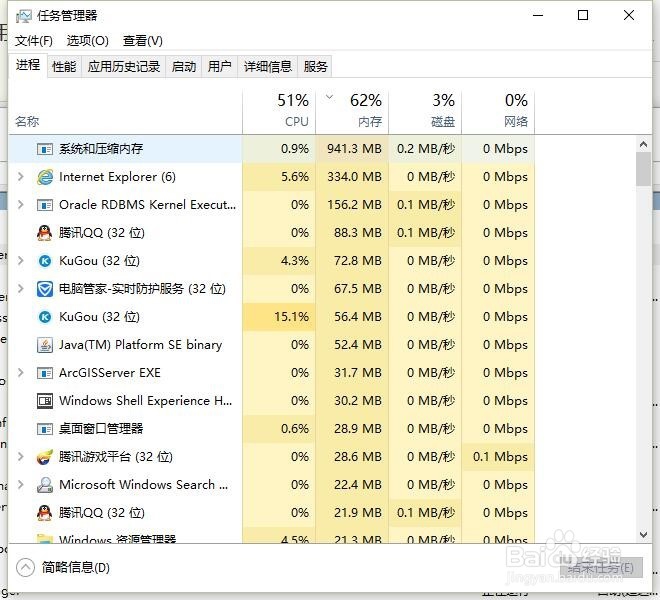Click the 桌面窗口管理器 process icon
The image size is (660, 600).
[x=45, y=429]
